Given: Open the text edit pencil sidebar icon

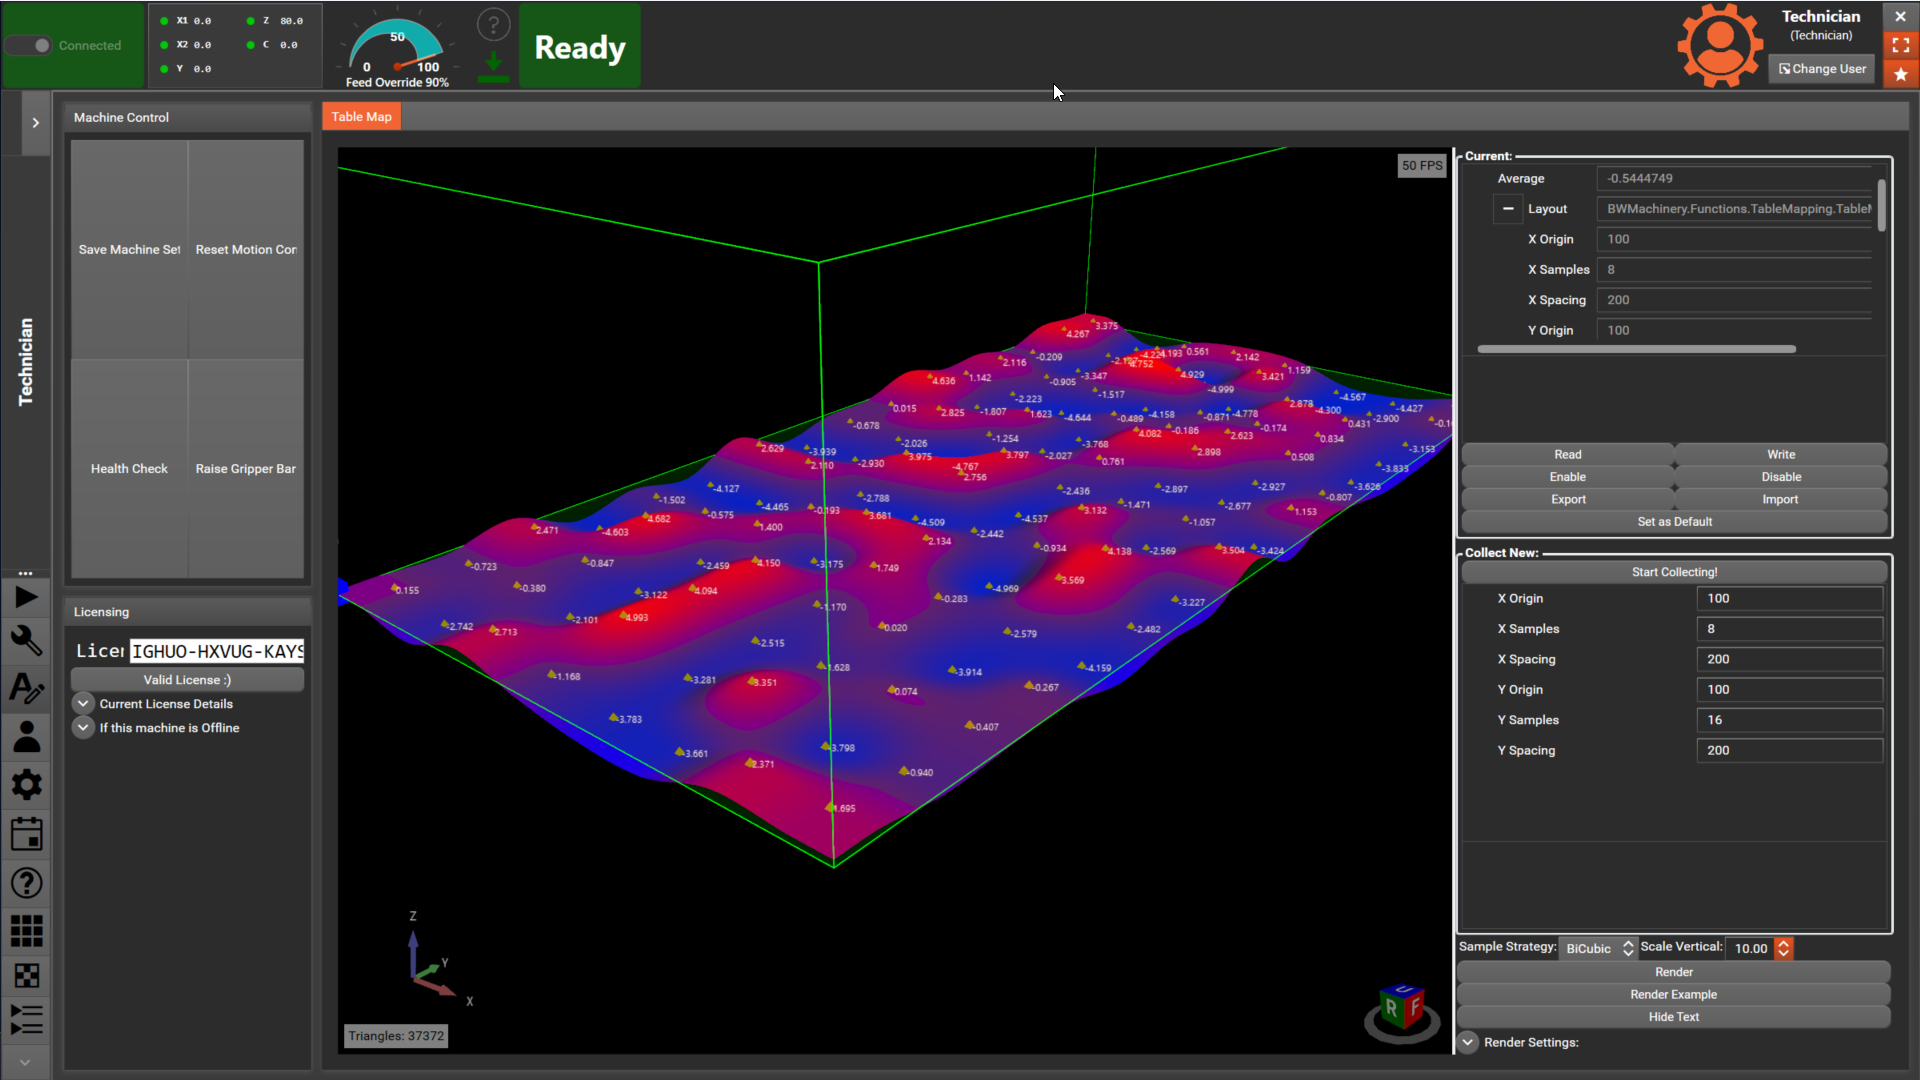Looking at the screenshot, I should (x=26, y=688).
